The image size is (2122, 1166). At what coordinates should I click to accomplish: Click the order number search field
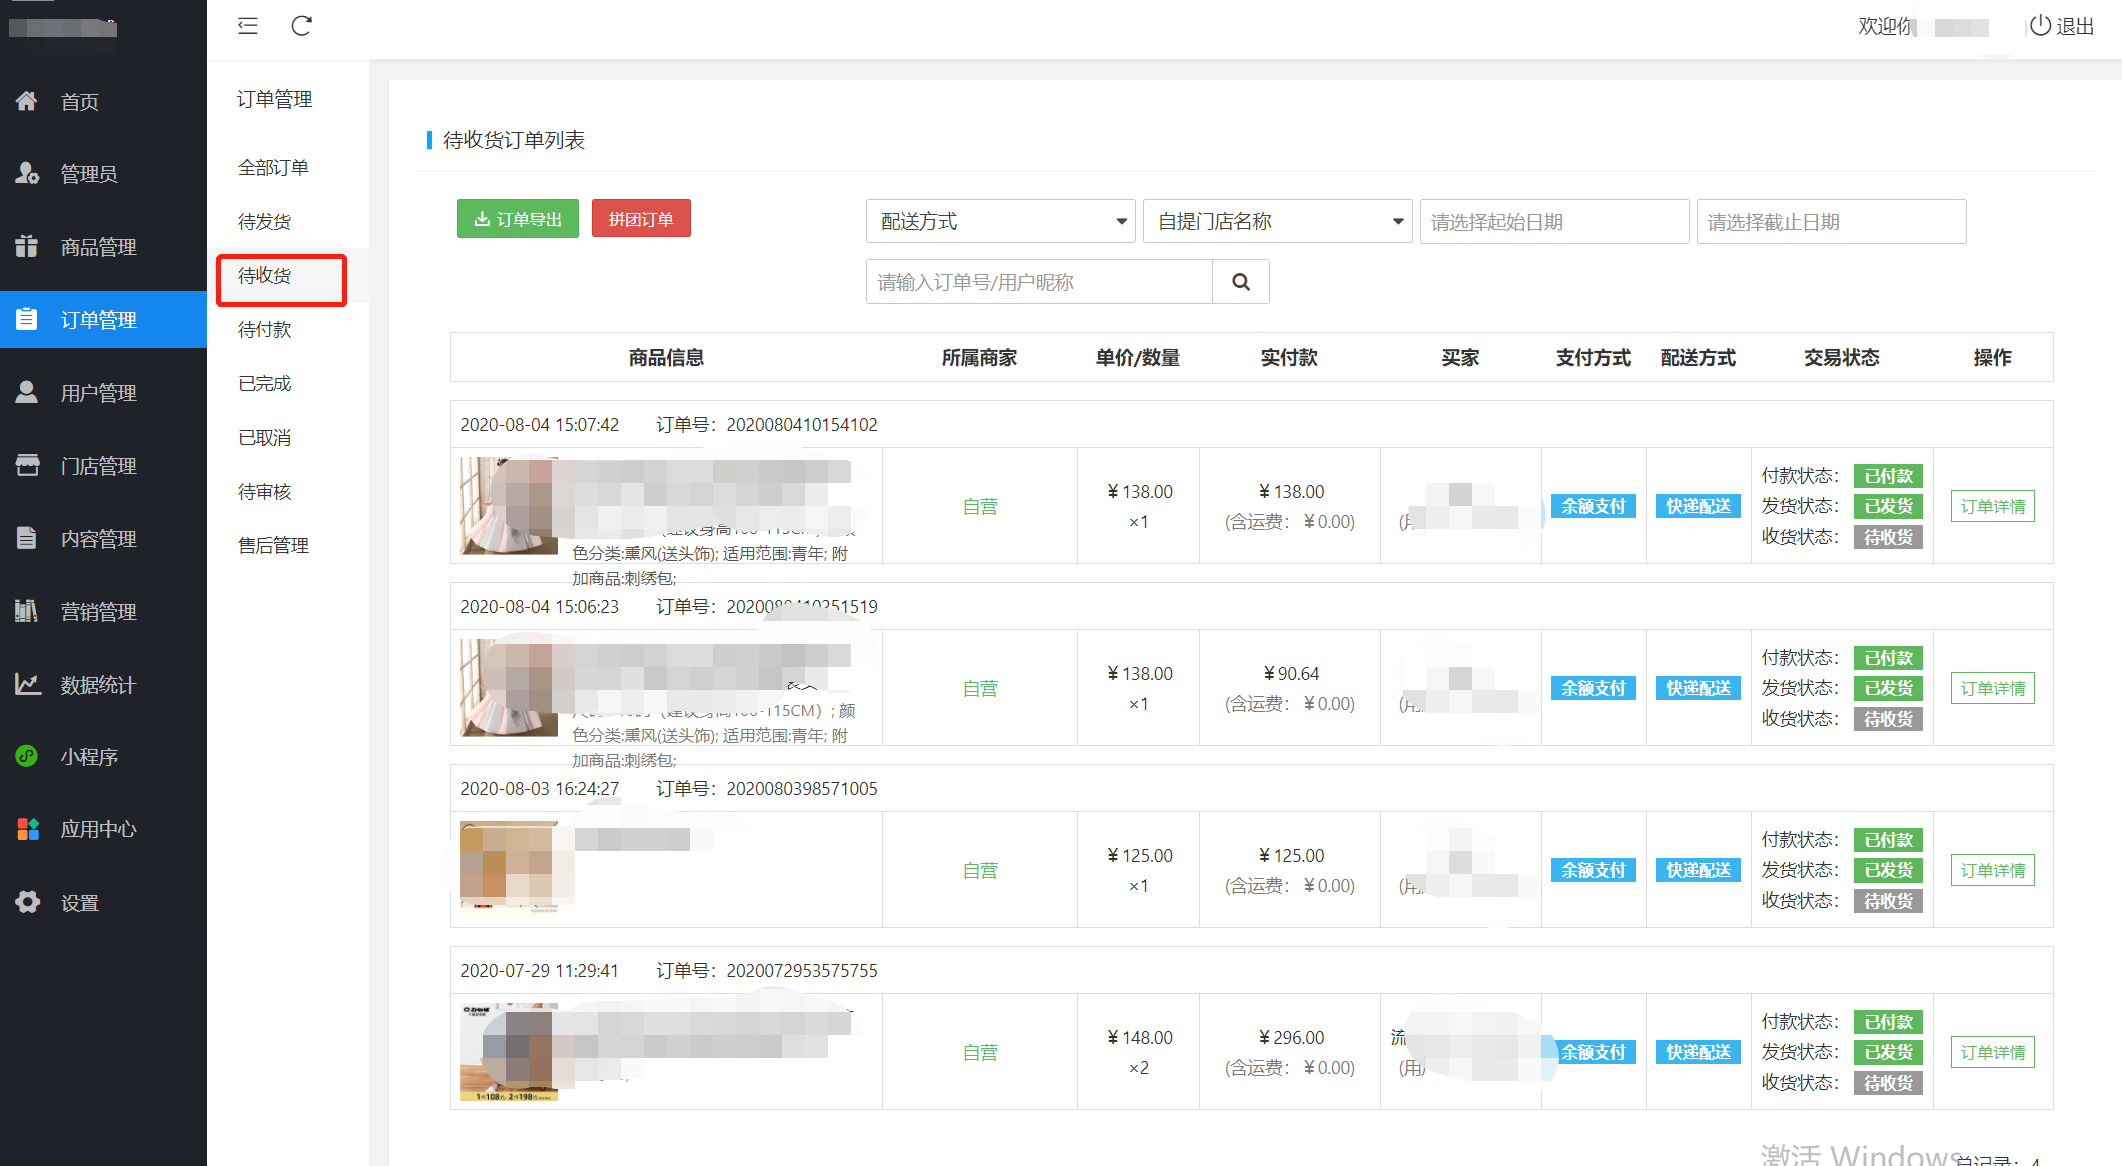(1038, 282)
